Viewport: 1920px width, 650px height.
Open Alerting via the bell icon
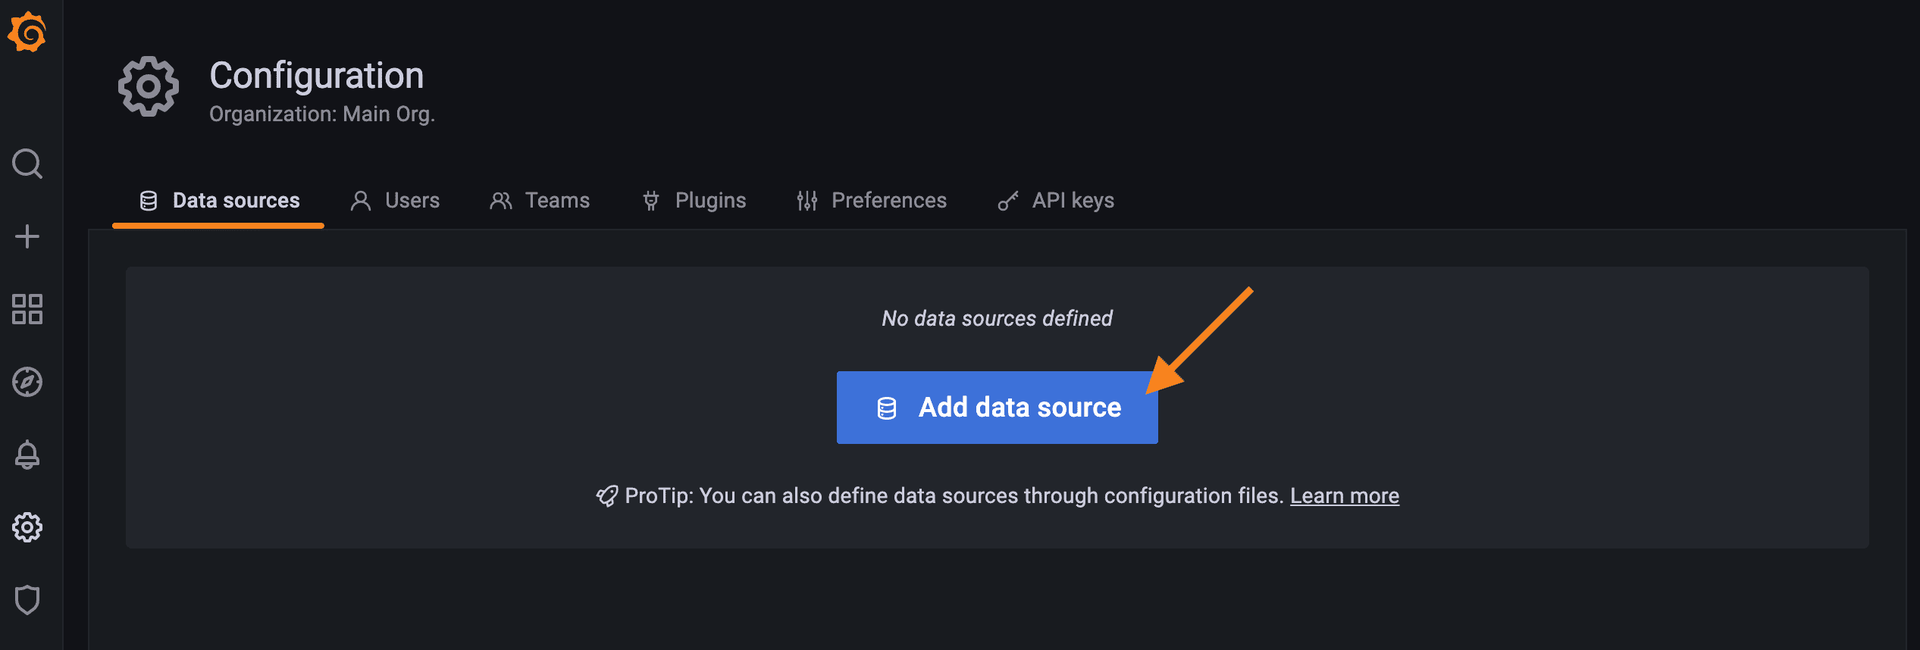coord(27,455)
